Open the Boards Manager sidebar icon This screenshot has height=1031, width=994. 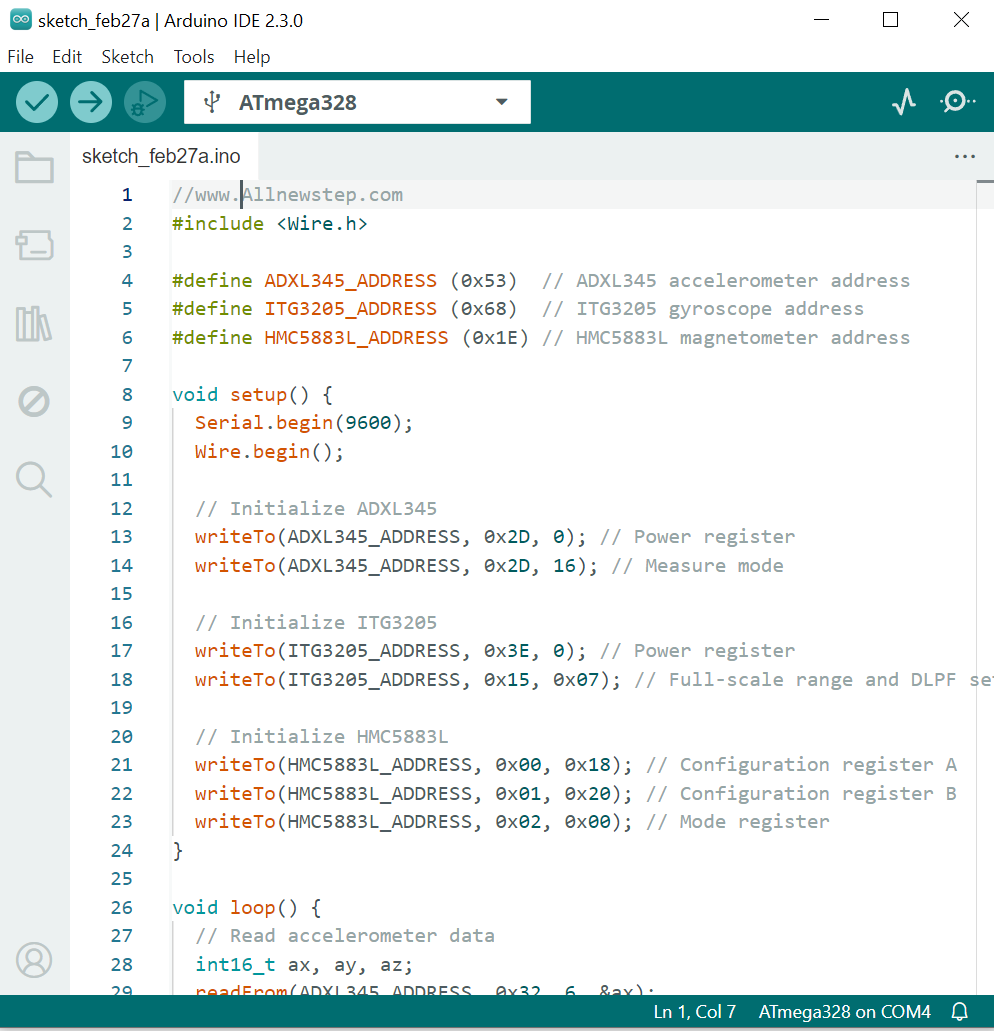pyautogui.click(x=34, y=245)
